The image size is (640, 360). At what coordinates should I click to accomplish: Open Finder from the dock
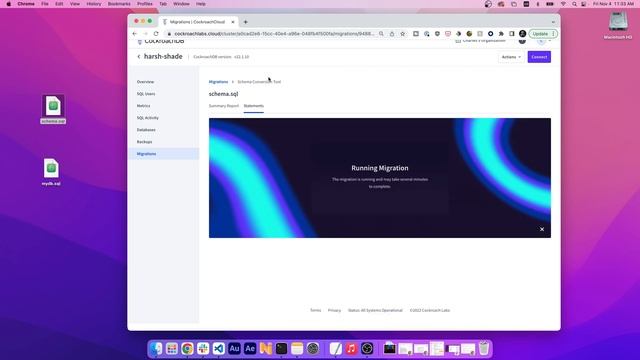point(156,349)
